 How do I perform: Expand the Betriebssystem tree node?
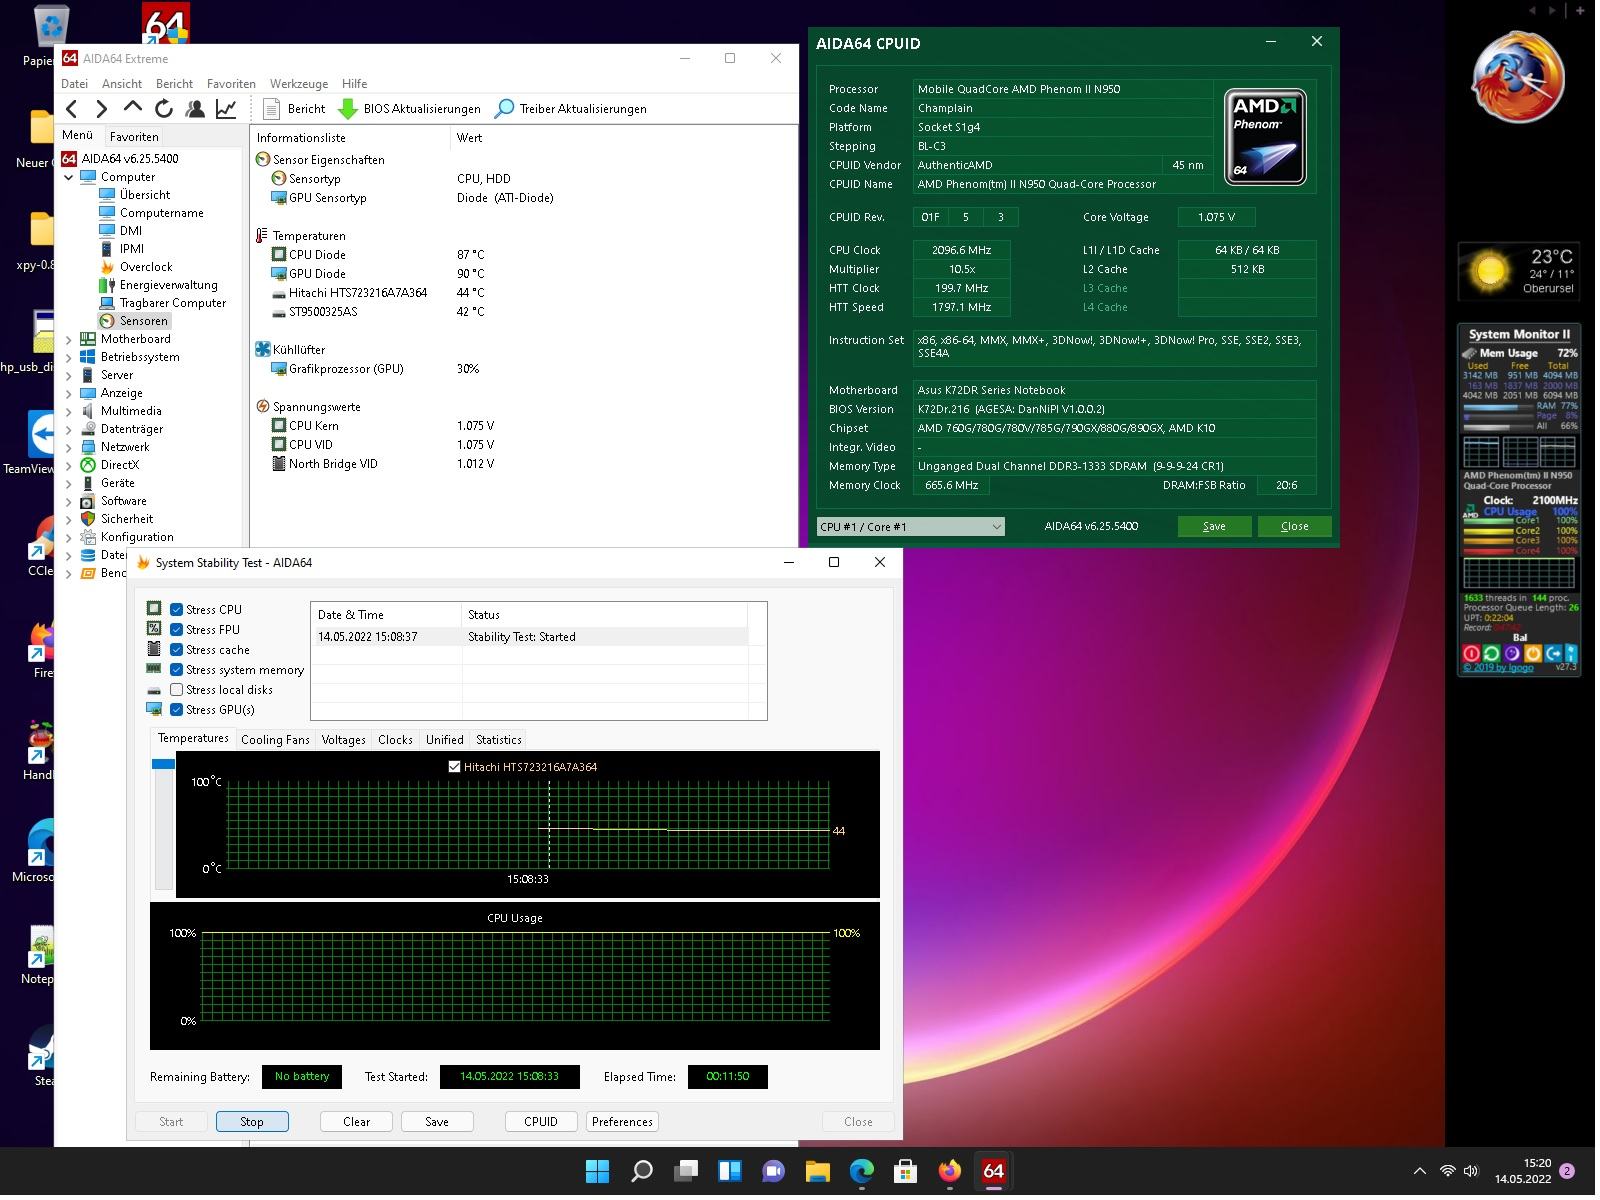[69, 357]
